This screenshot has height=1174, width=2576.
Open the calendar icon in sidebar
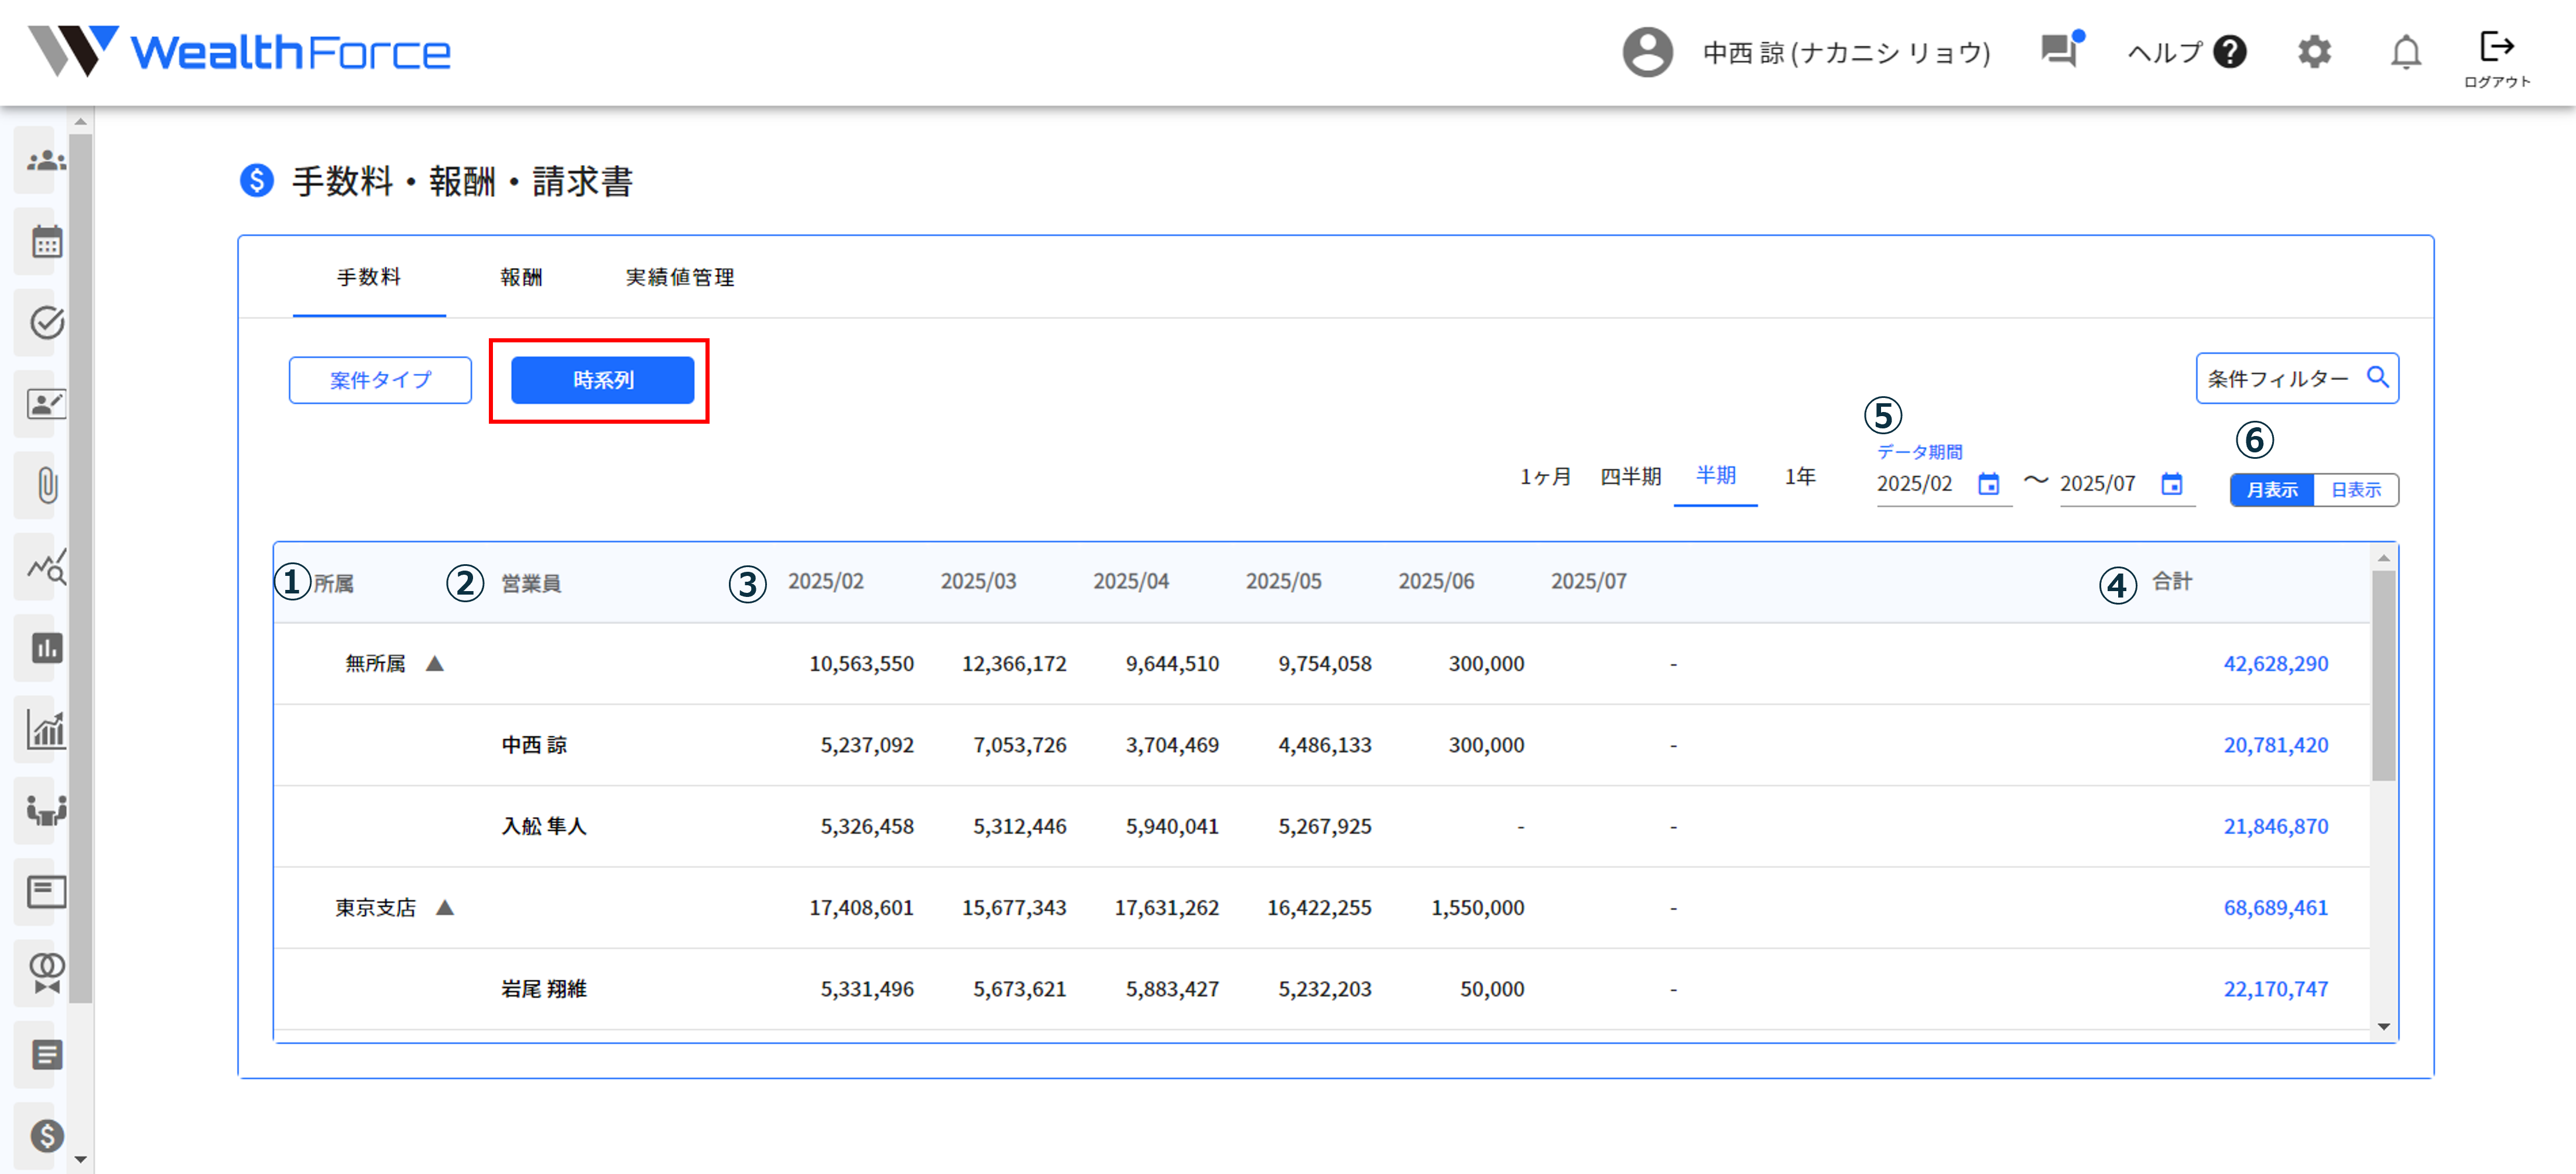(46, 242)
